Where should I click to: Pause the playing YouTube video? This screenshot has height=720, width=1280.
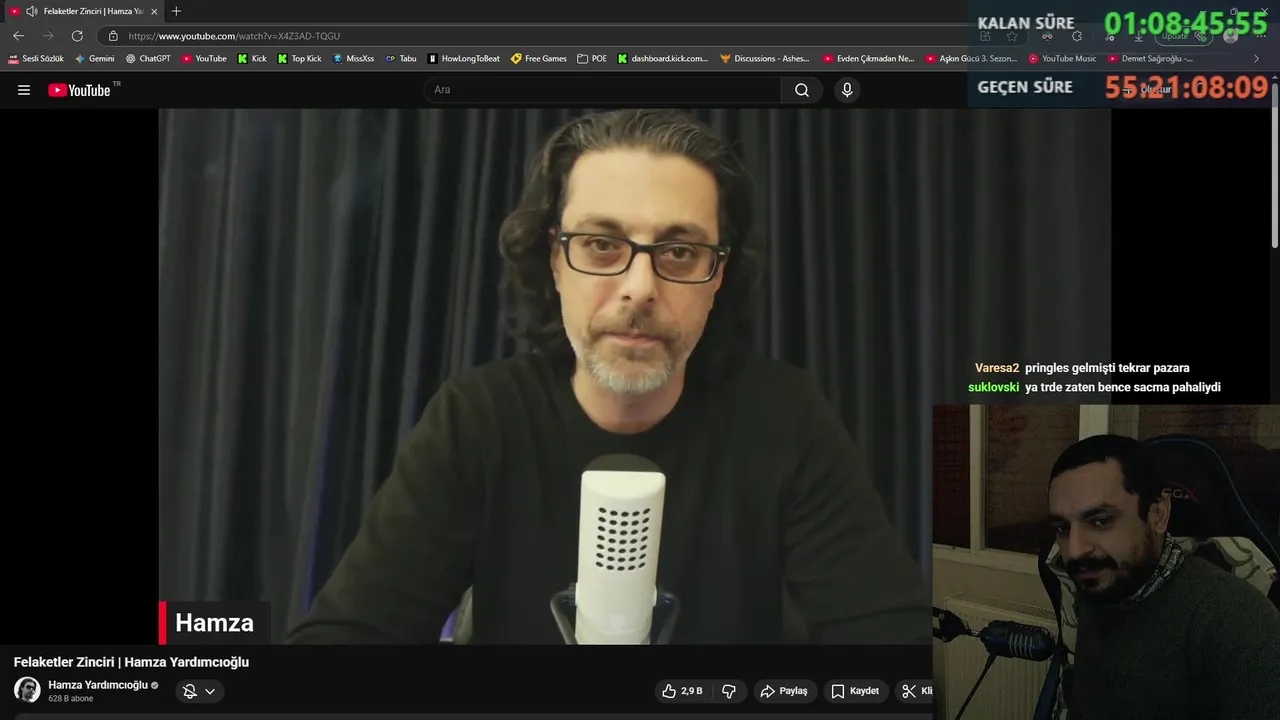(x=634, y=376)
